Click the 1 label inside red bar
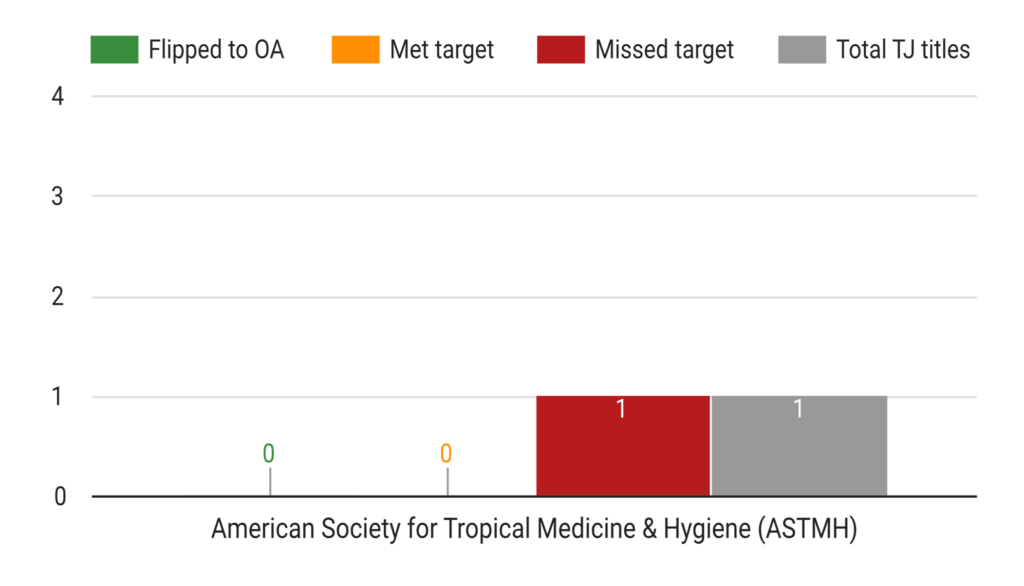 tap(621, 409)
